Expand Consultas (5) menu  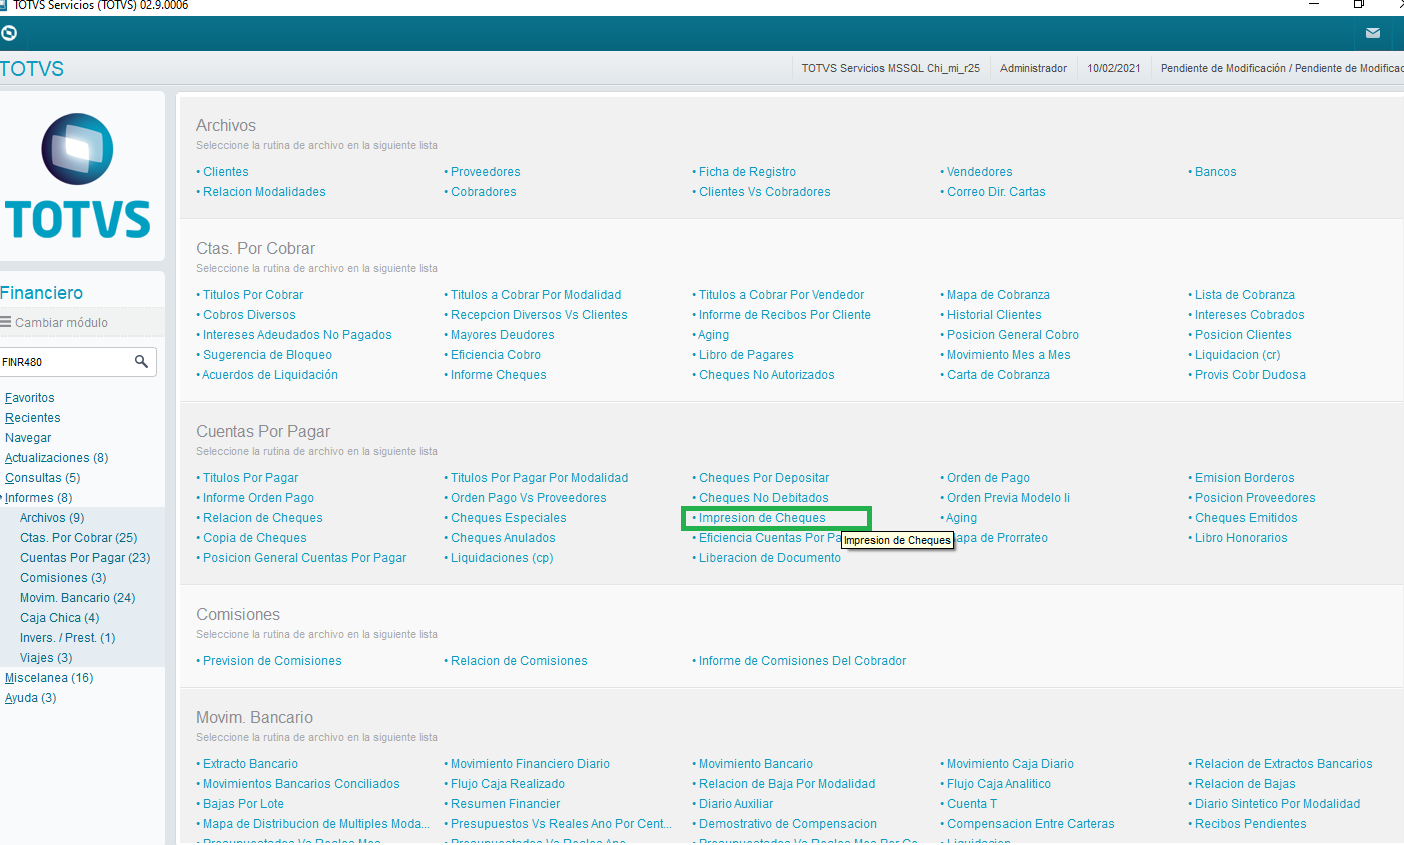(x=43, y=478)
